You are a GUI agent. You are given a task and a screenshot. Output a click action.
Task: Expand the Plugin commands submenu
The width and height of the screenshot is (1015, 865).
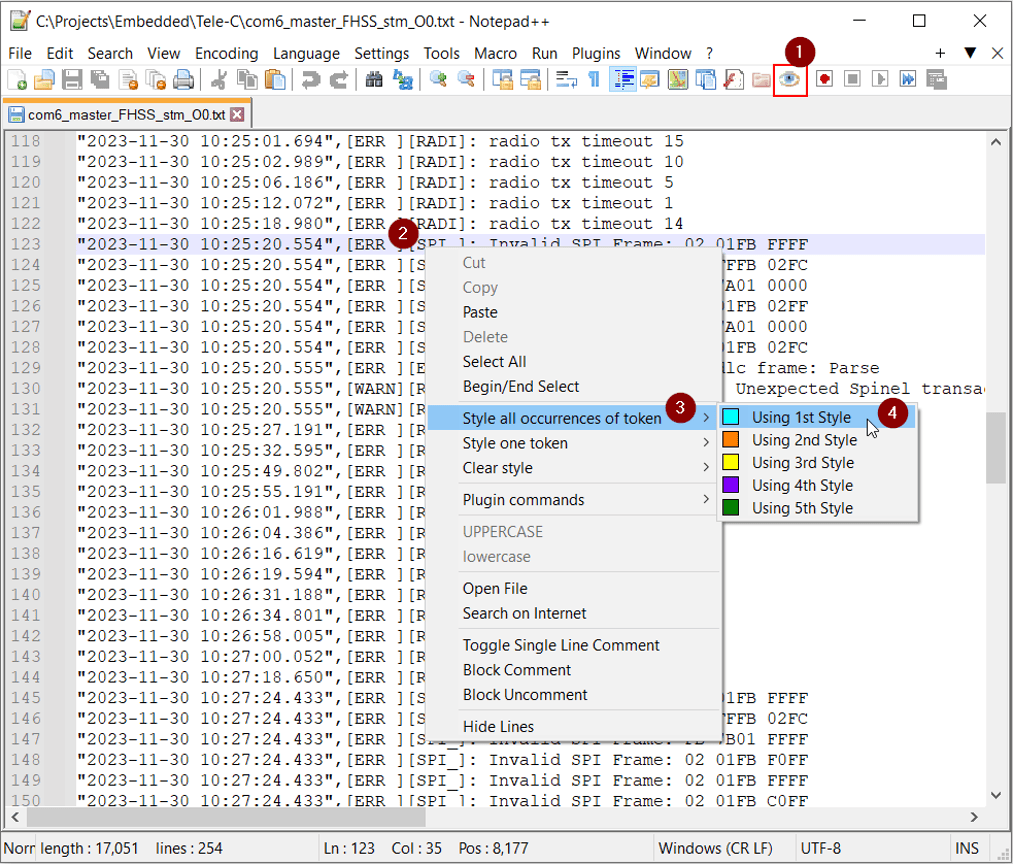tap(574, 500)
